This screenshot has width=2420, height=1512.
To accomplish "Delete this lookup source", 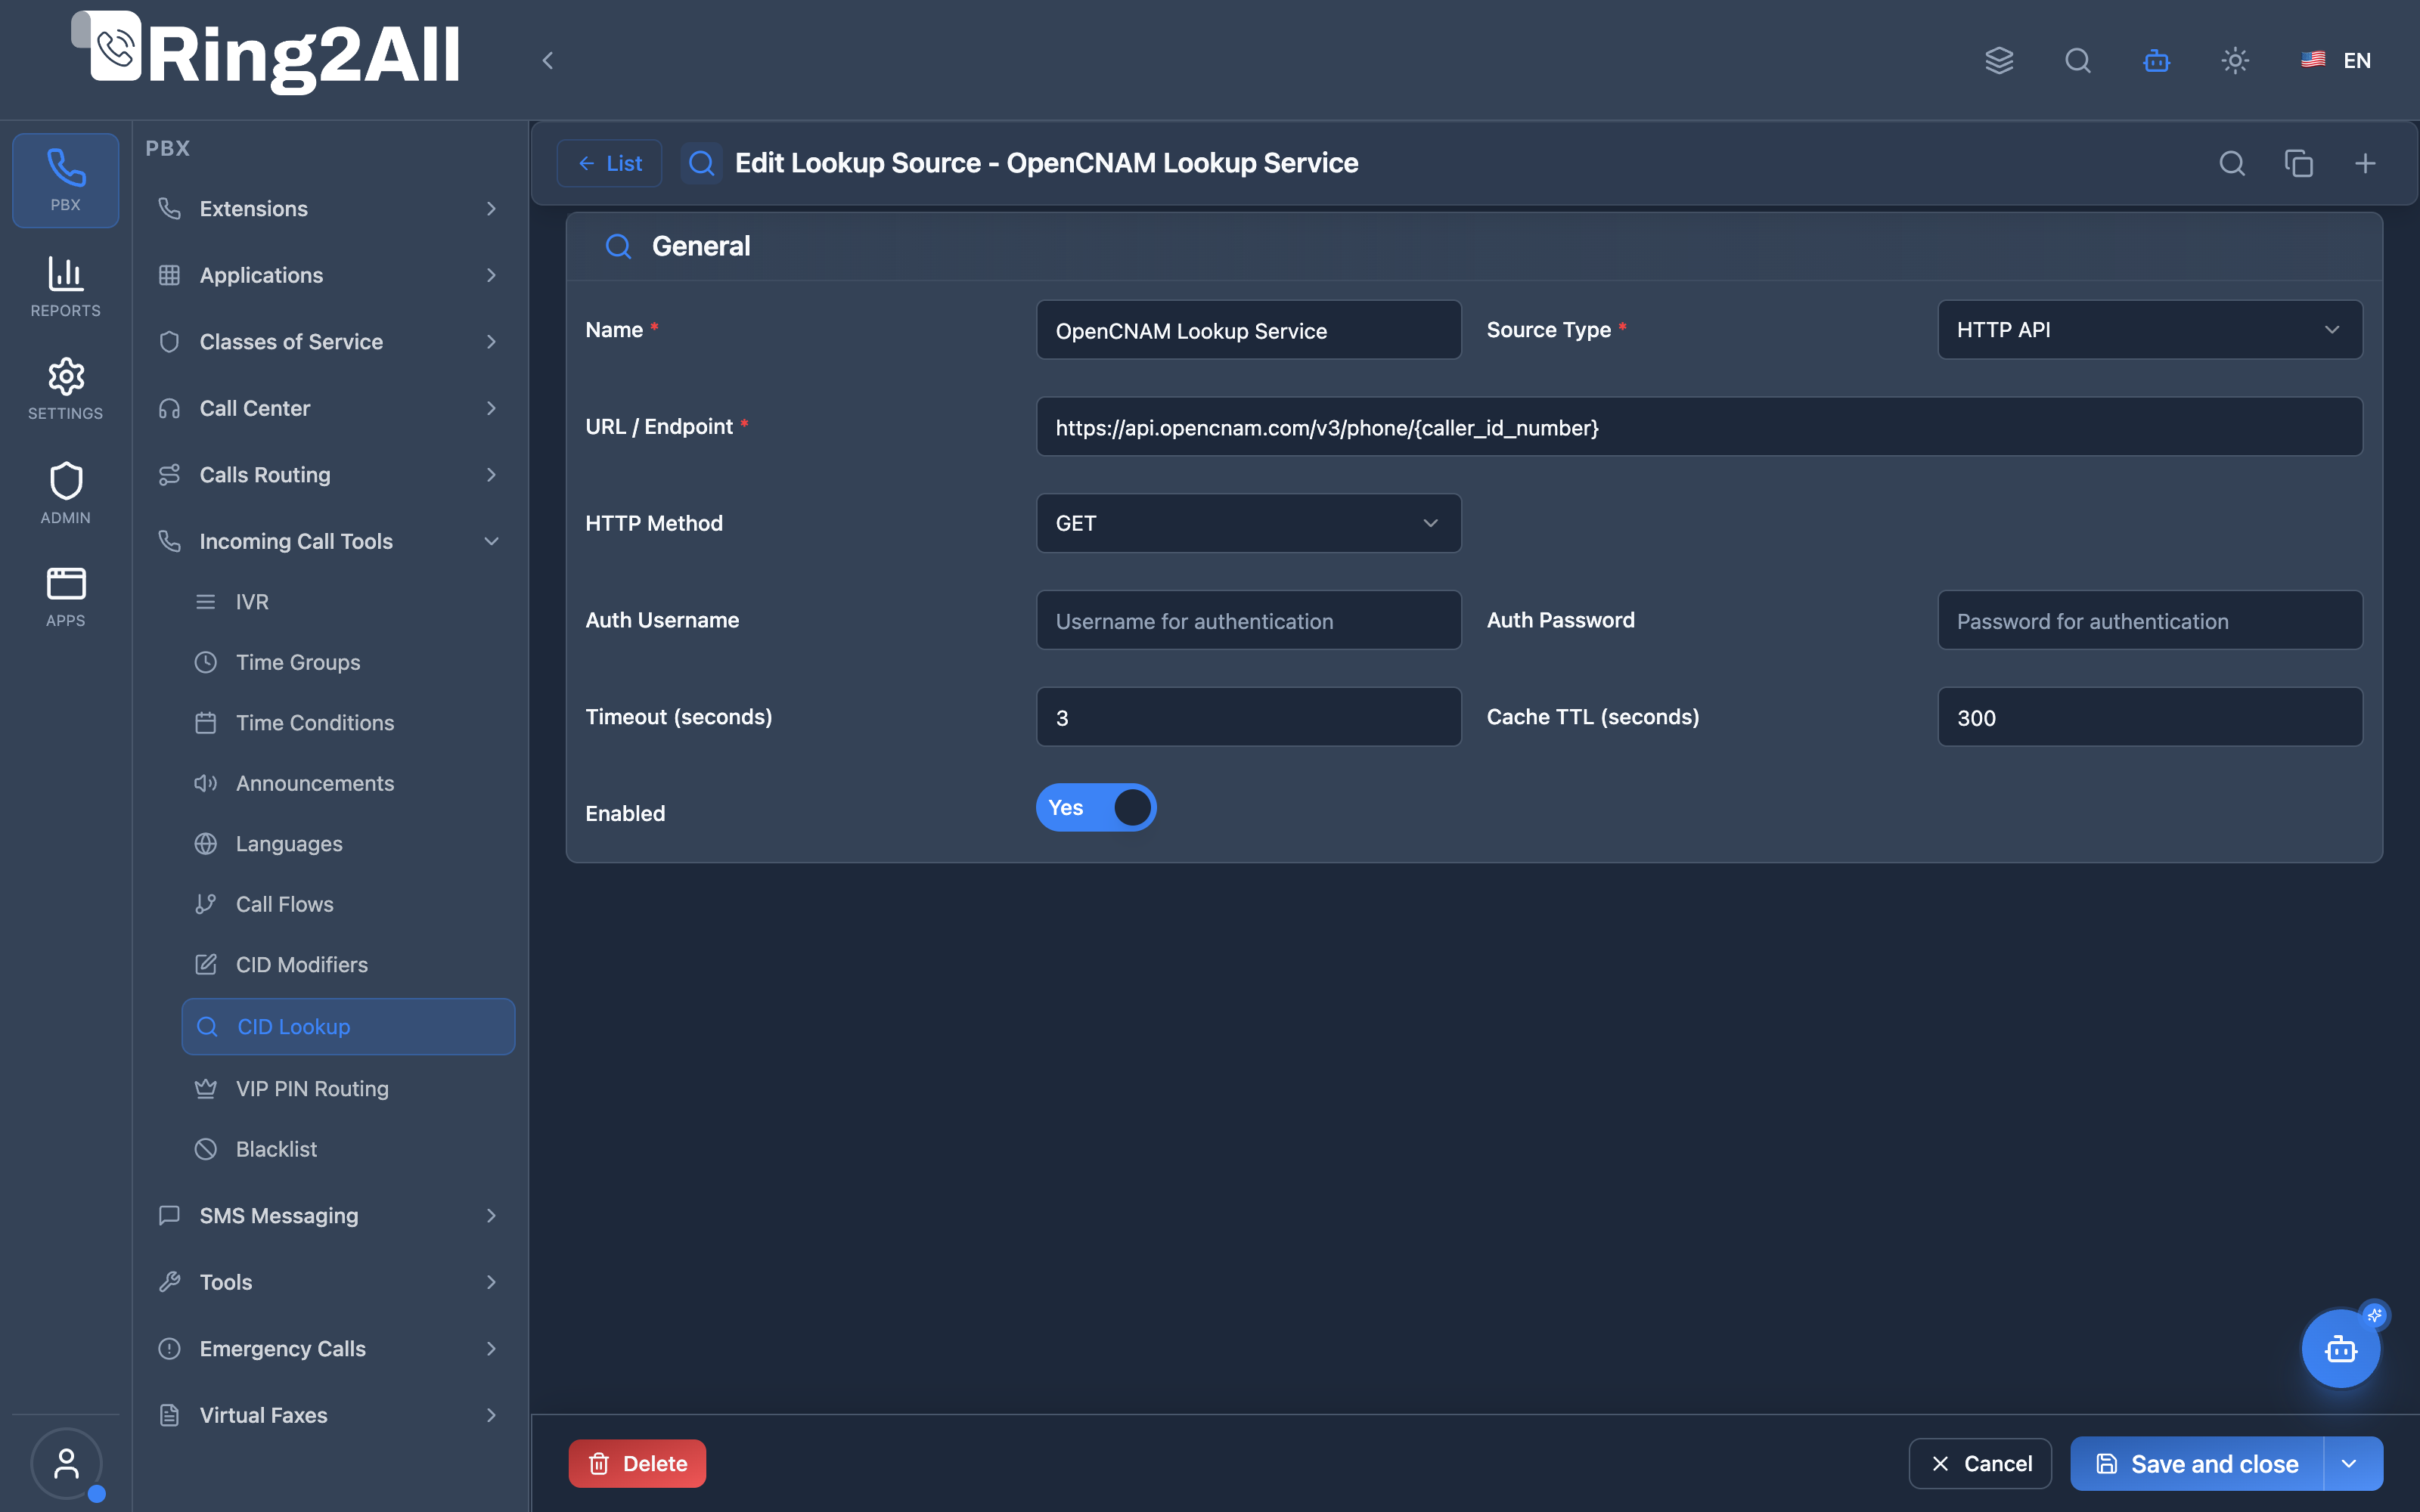I will 637,1464.
